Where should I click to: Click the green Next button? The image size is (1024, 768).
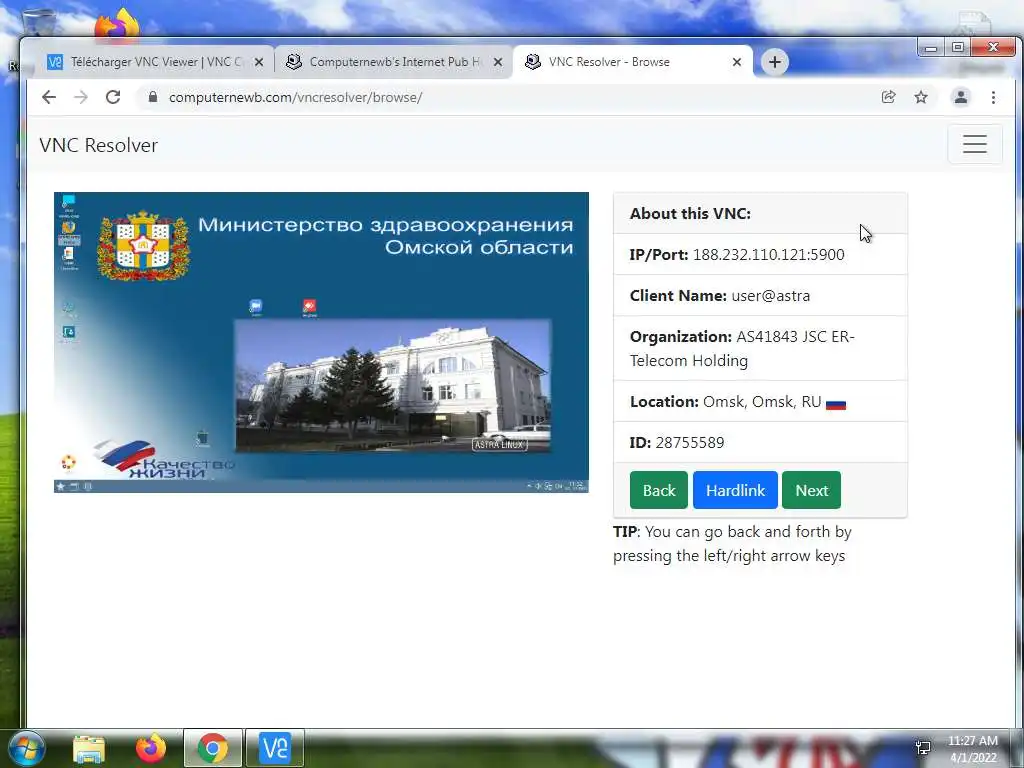(811, 490)
